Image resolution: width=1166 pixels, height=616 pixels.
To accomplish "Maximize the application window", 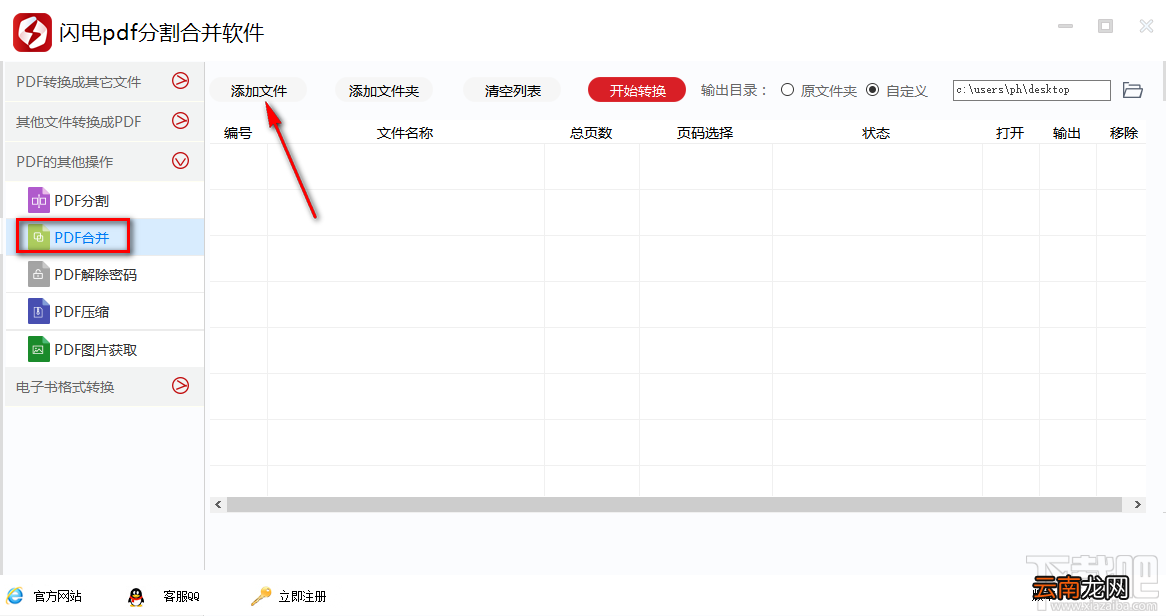I will pos(1106,26).
